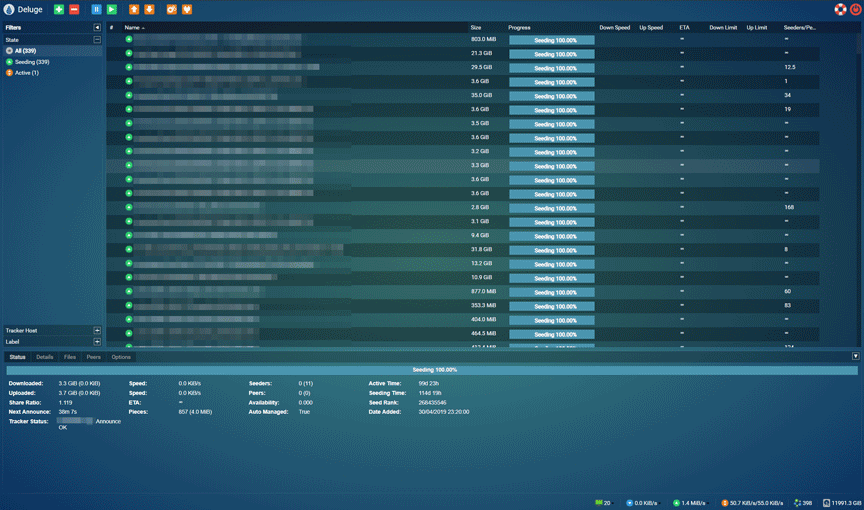
Task: Click the download speed status indicator
Action: [x=640, y=503]
